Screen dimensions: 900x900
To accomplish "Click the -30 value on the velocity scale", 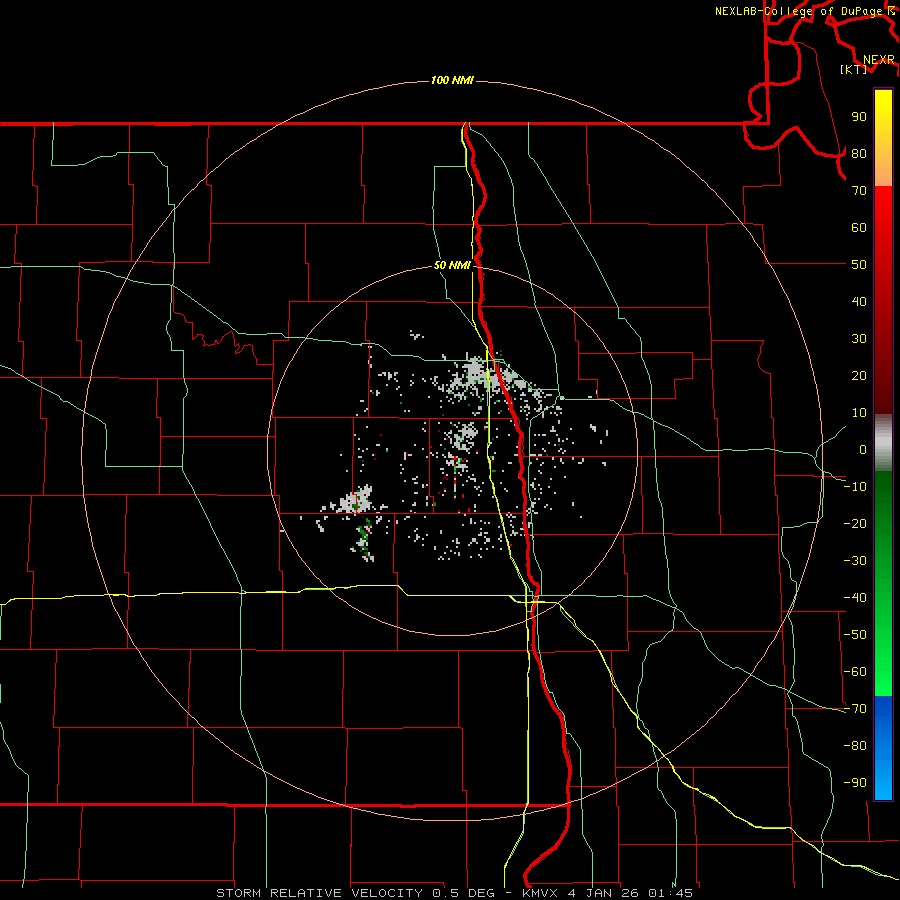I will pos(855,561).
